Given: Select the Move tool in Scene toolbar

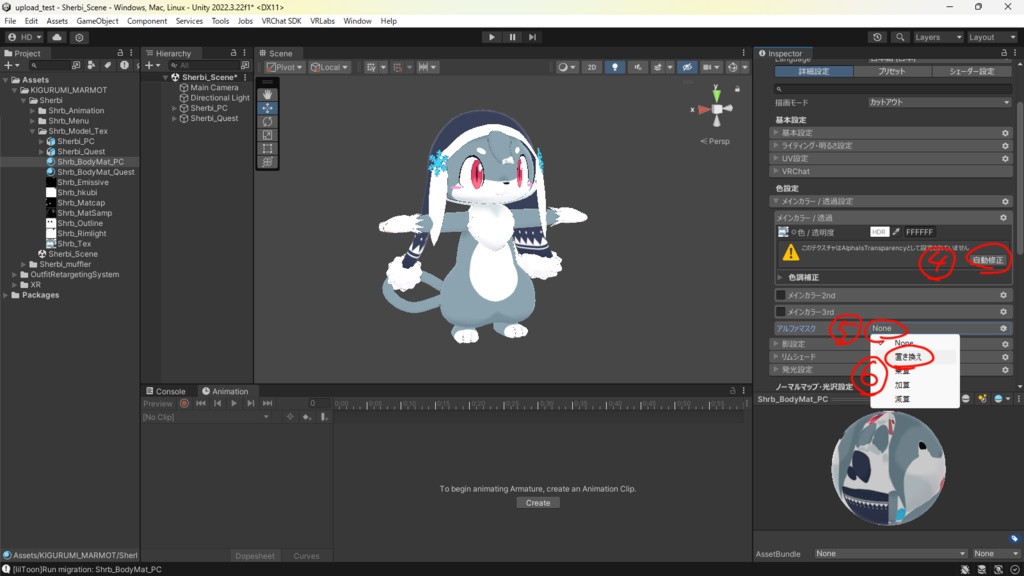Looking at the screenshot, I should pyautogui.click(x=267, y=108).
